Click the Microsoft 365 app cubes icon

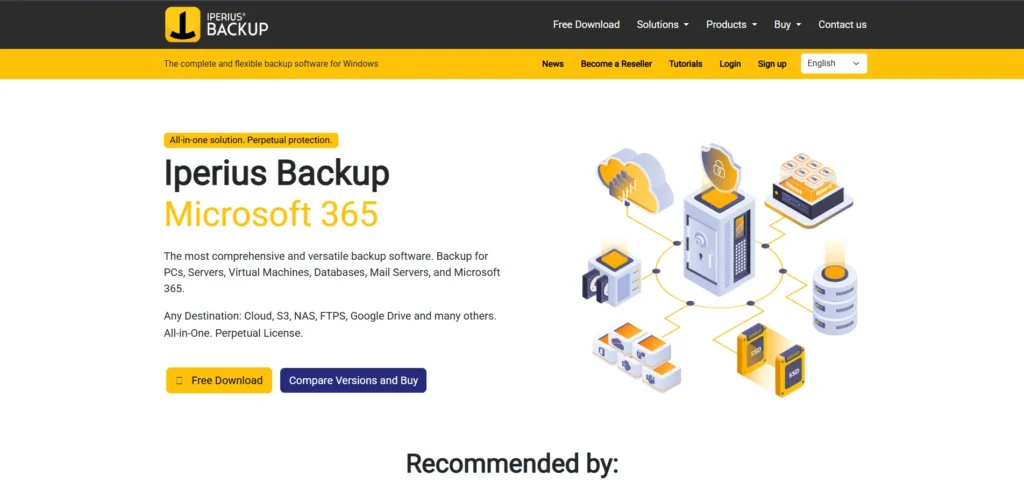coord(637,358)
